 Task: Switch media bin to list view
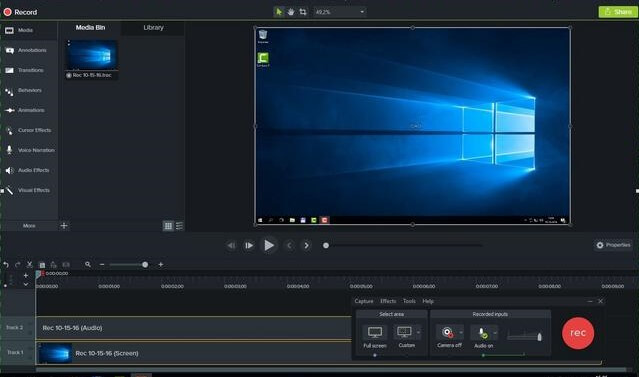pyautogui.click(x=179, y=226)
